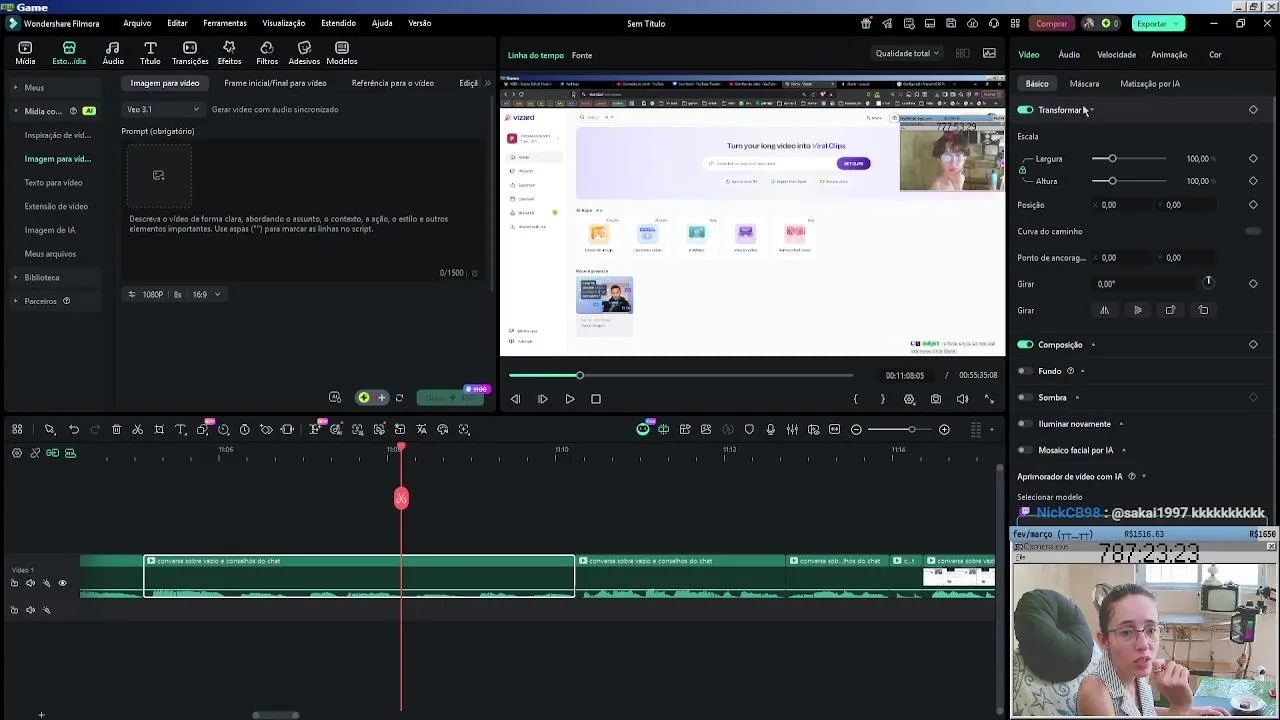Play the preview with the play button
The width and height of the screenshot is (1280, 720).
[x=570, y=399]
